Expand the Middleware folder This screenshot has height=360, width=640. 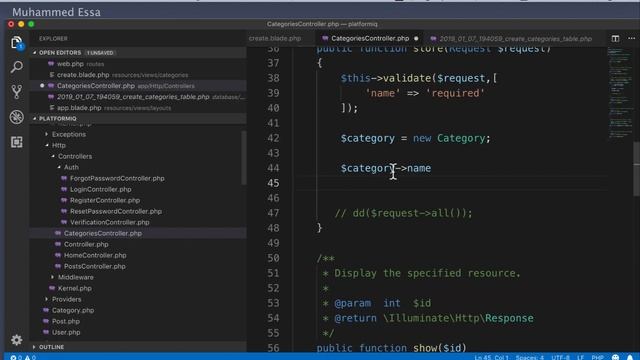pos(76,277)
